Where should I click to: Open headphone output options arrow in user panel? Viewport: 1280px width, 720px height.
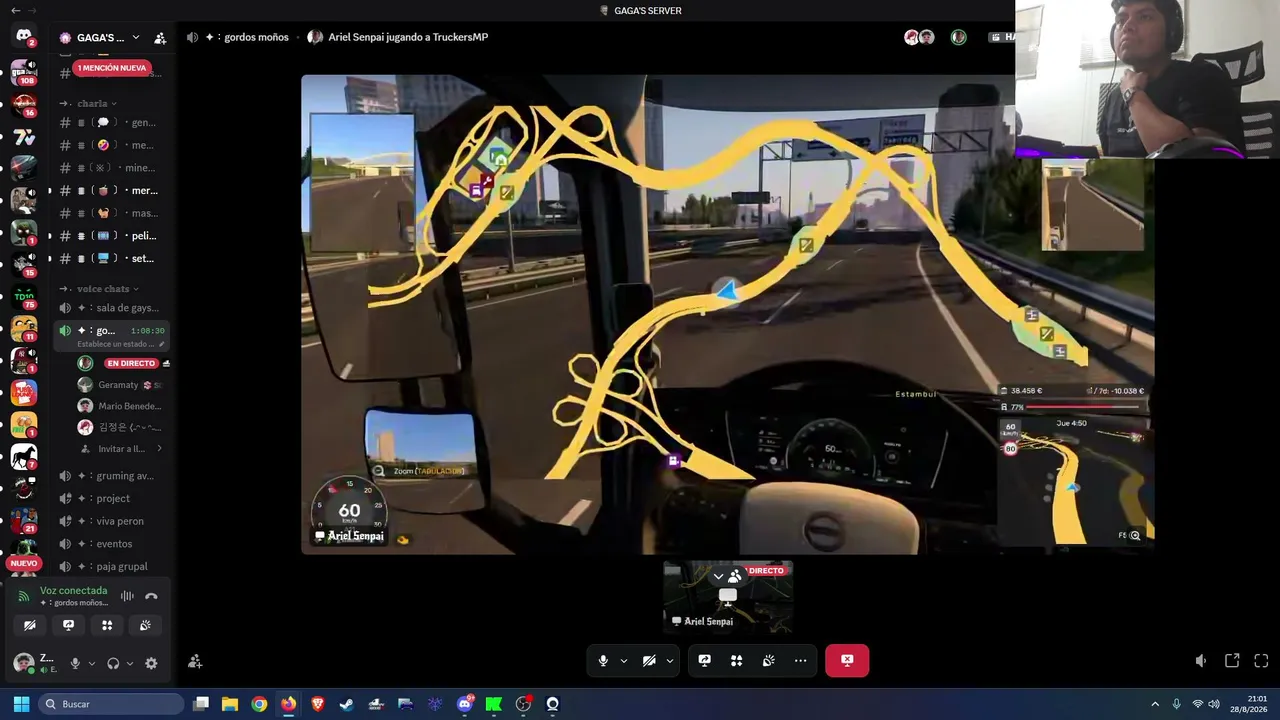click(x=130, y=663)
